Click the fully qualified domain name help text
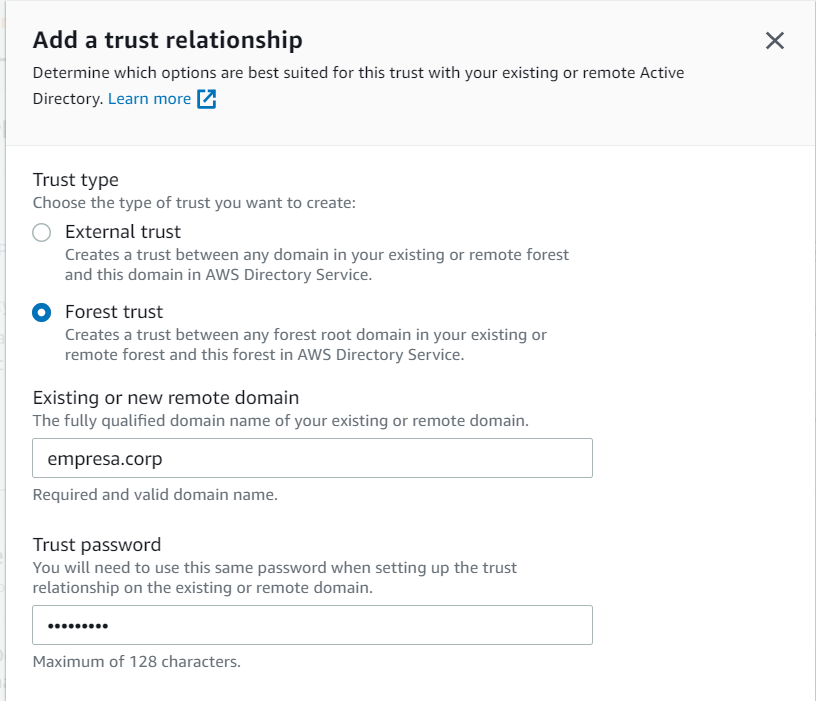 coord(281,421)
